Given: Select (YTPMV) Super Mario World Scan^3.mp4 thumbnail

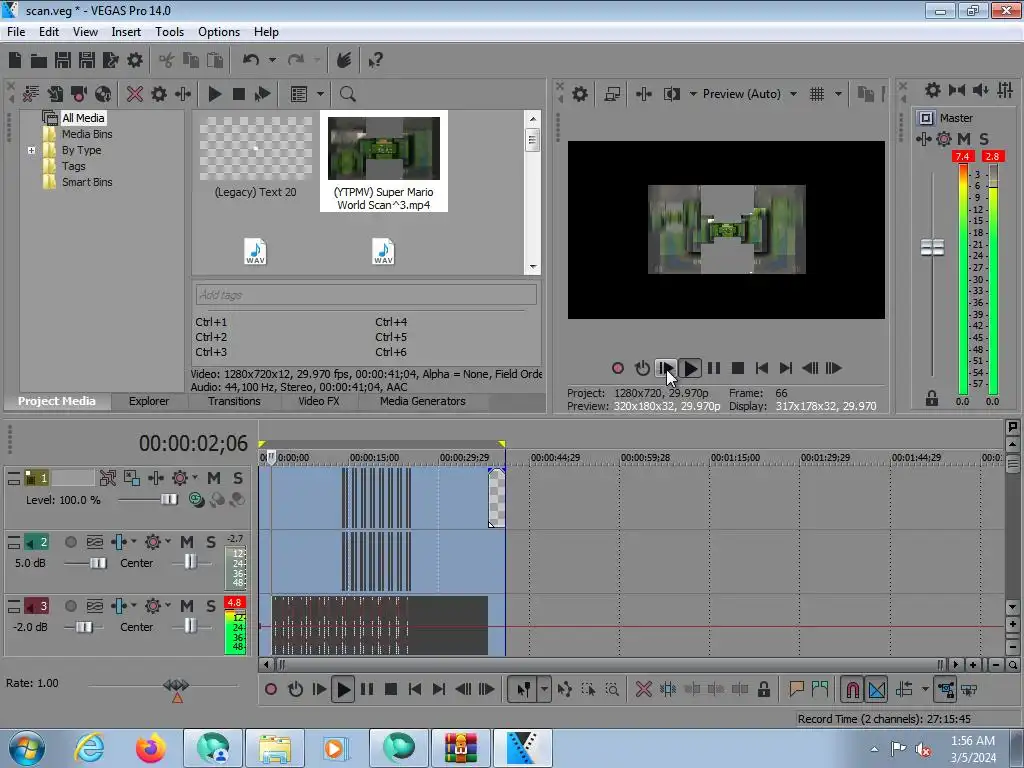Looking at the screenshot, I should (383, 161).
